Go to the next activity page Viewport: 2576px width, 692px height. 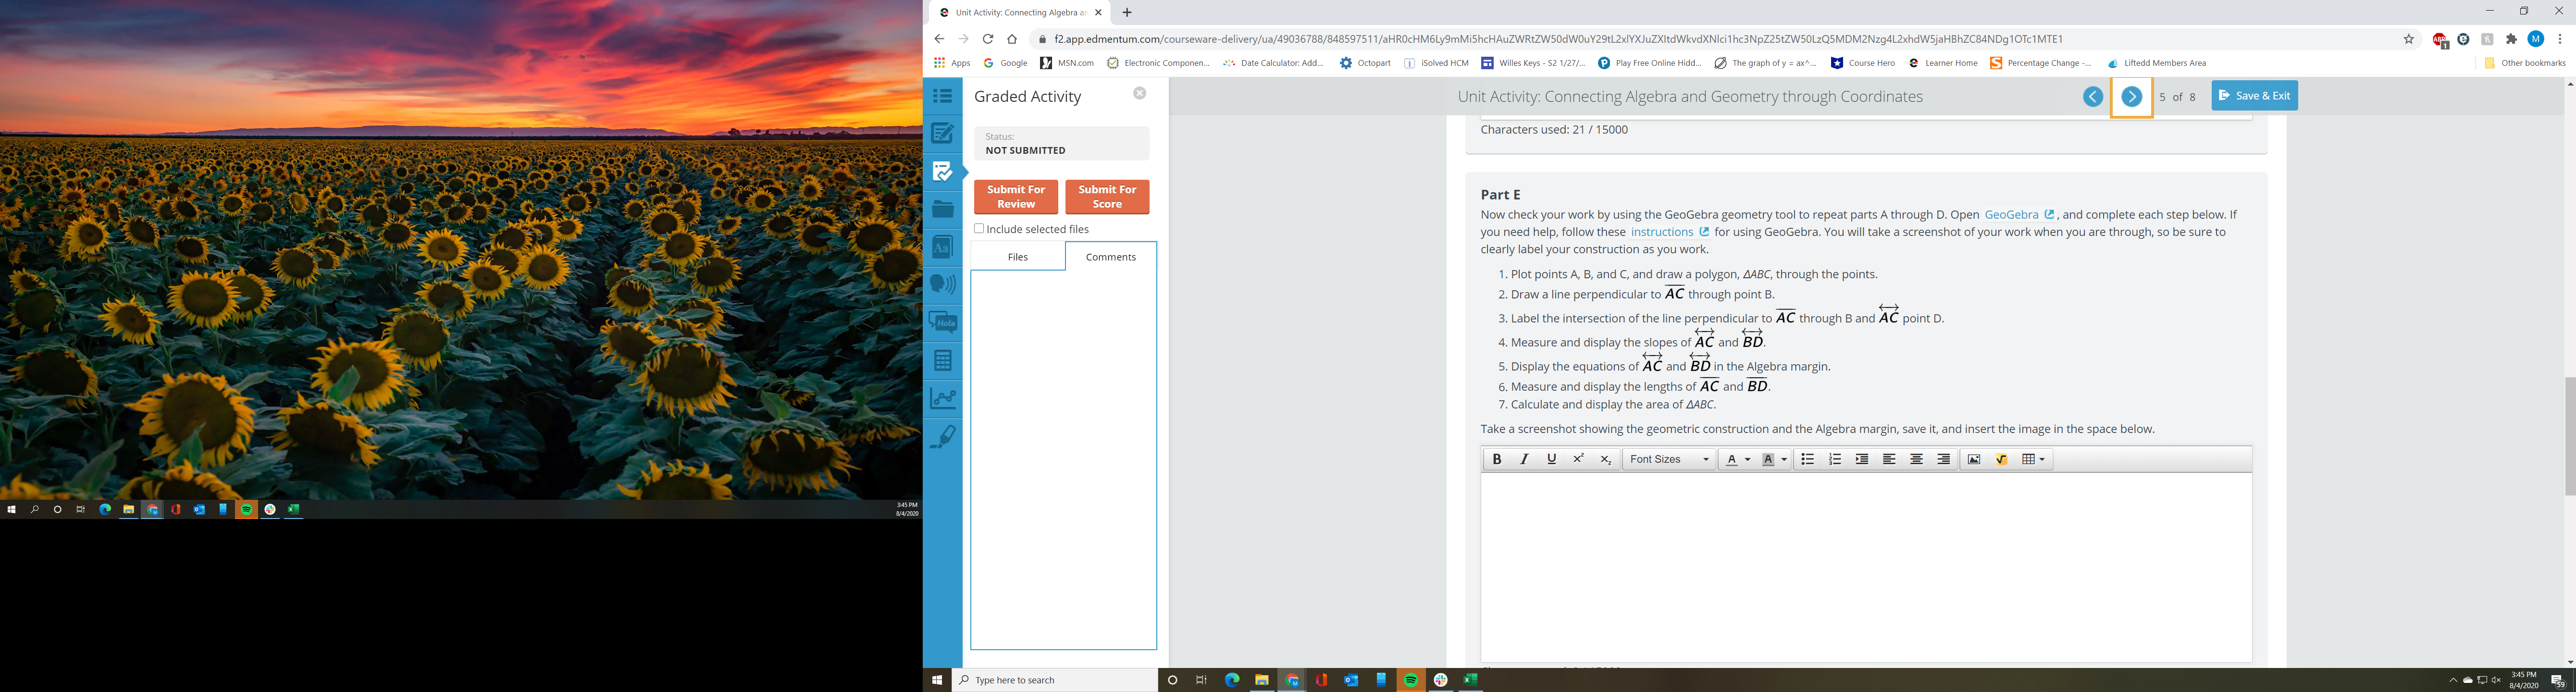tap(2131, 97)
